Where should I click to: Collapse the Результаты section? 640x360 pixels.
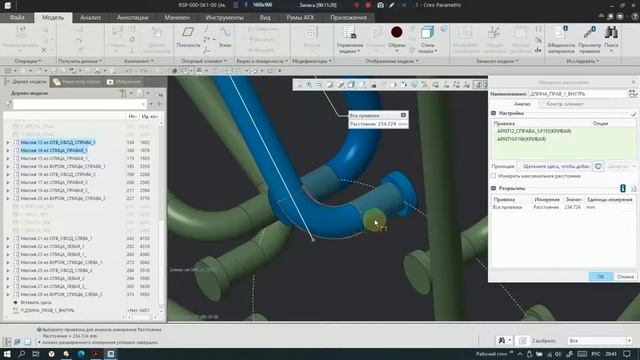tap(493, 188)
